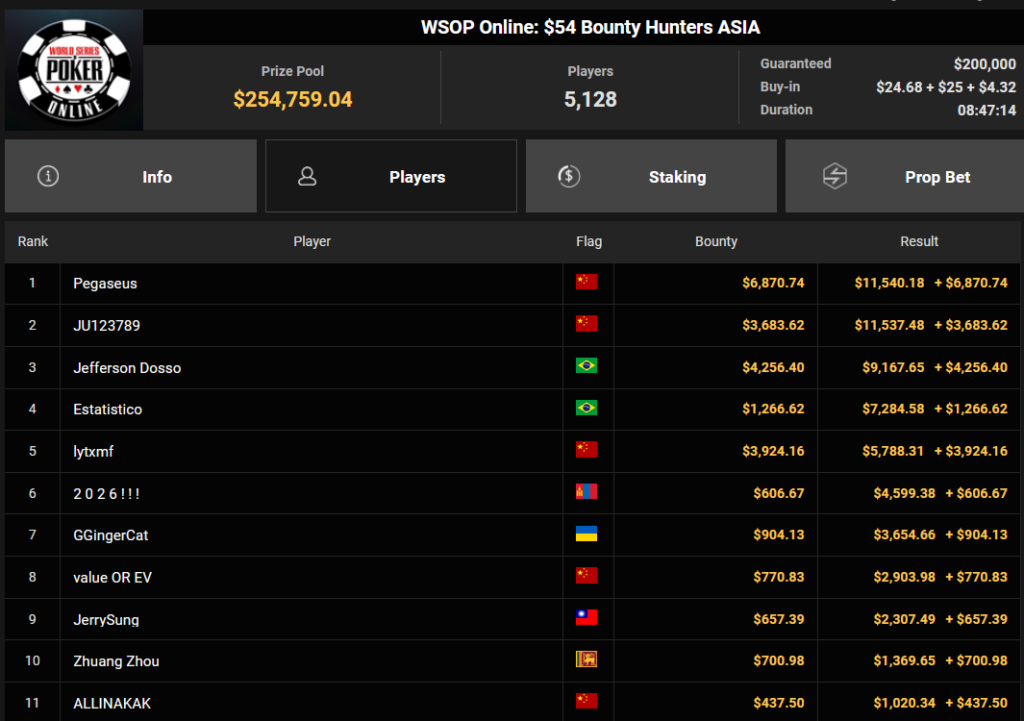
Task: Click ALLINAKAK's China flag
Action: click(586, 701)
